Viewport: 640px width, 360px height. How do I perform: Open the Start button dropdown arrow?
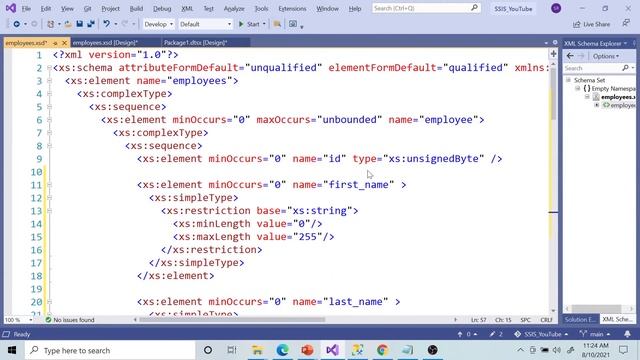(x=264, y=24)
